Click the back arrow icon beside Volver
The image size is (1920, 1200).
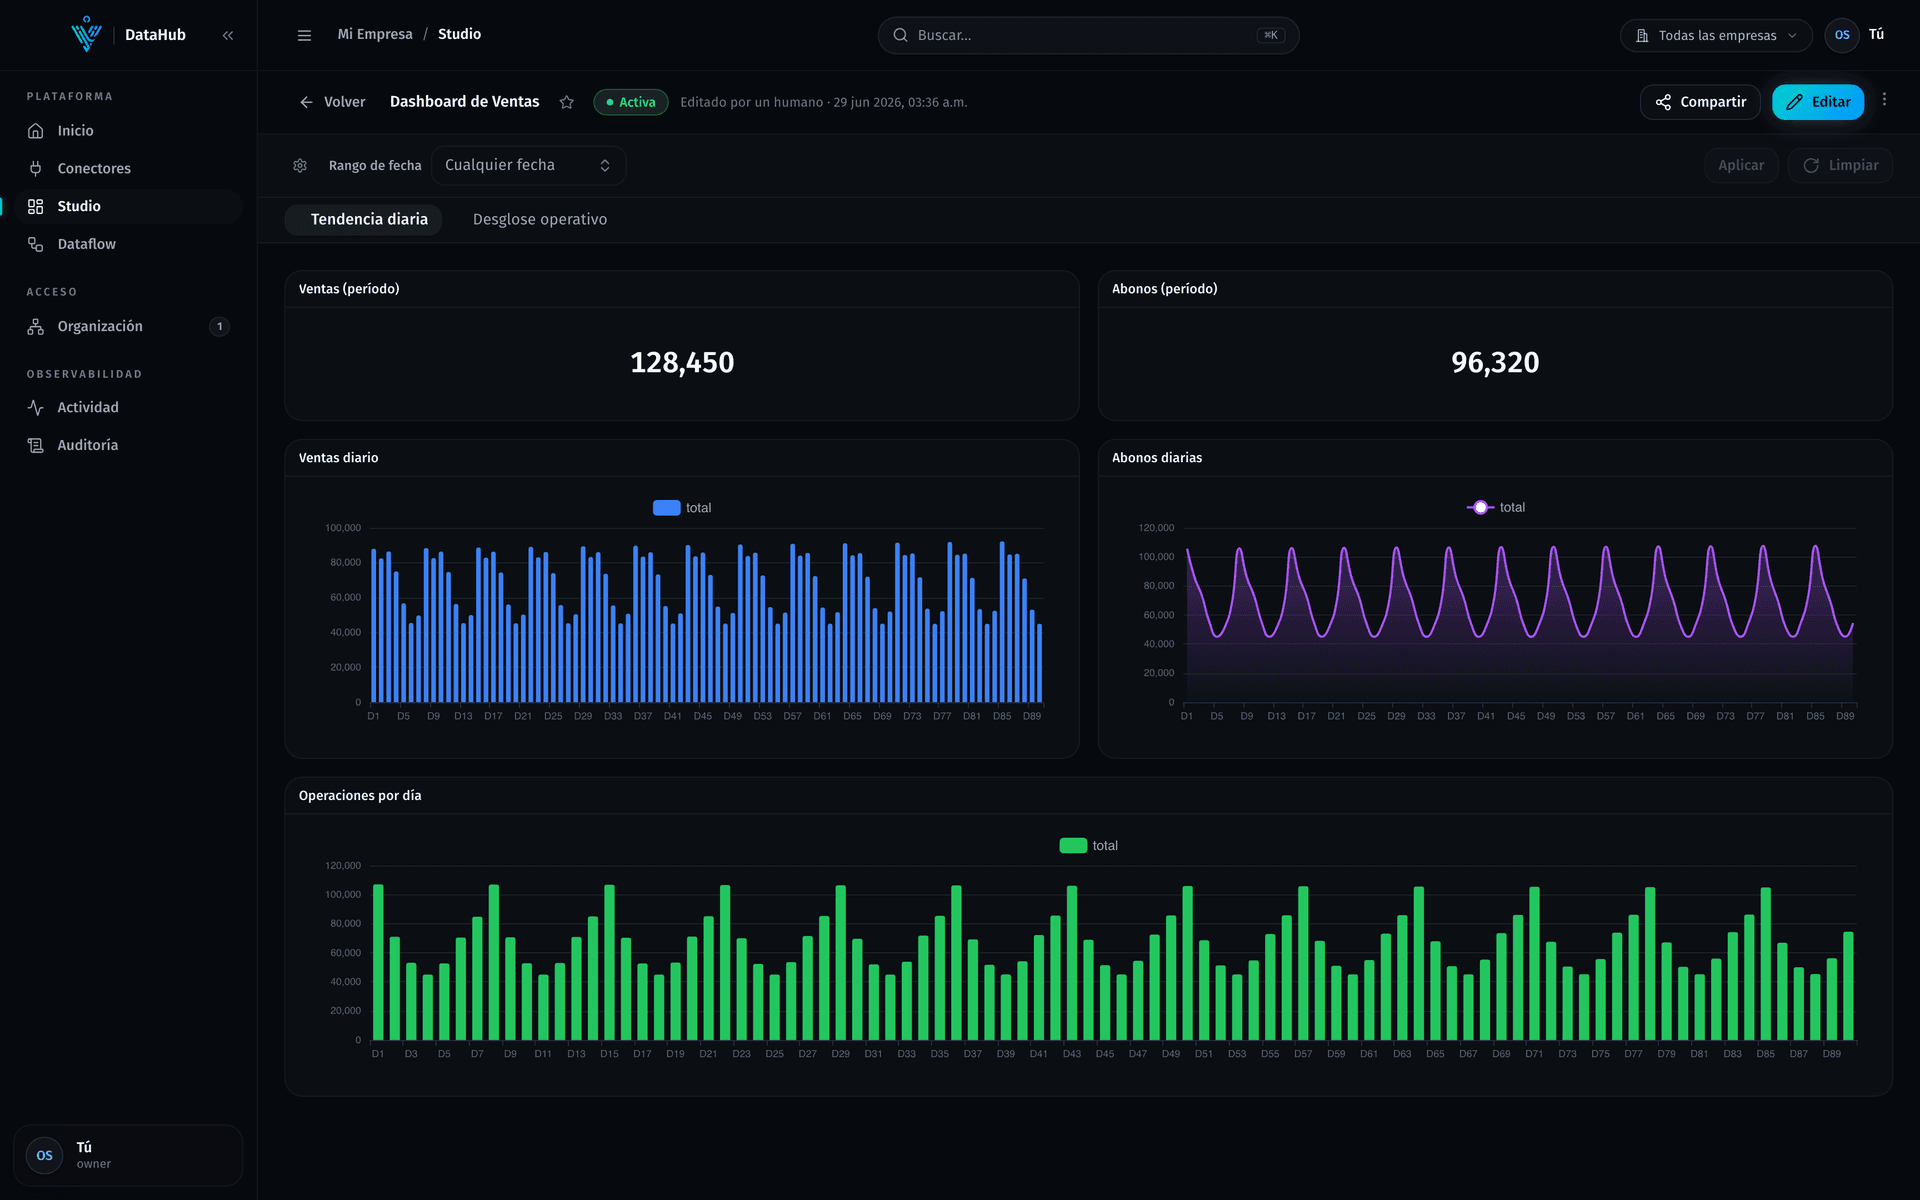point(306,102)
